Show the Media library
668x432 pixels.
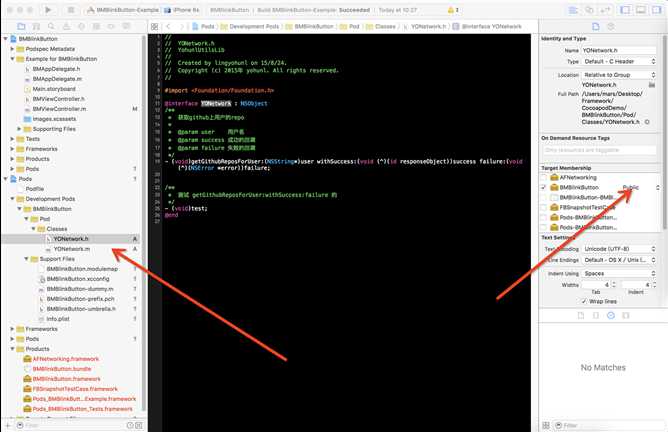point(625,316)
